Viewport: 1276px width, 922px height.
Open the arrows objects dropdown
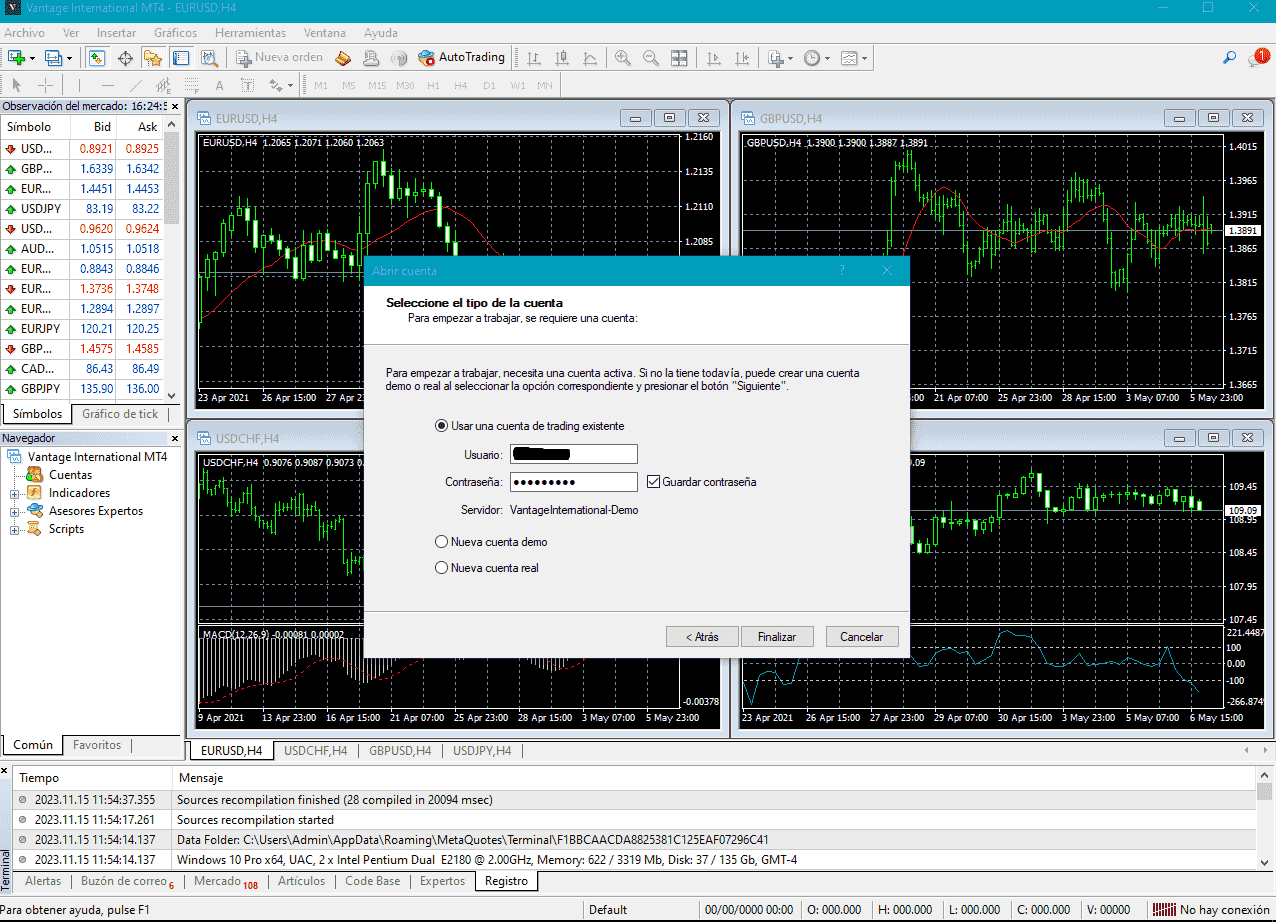point(289,85)
